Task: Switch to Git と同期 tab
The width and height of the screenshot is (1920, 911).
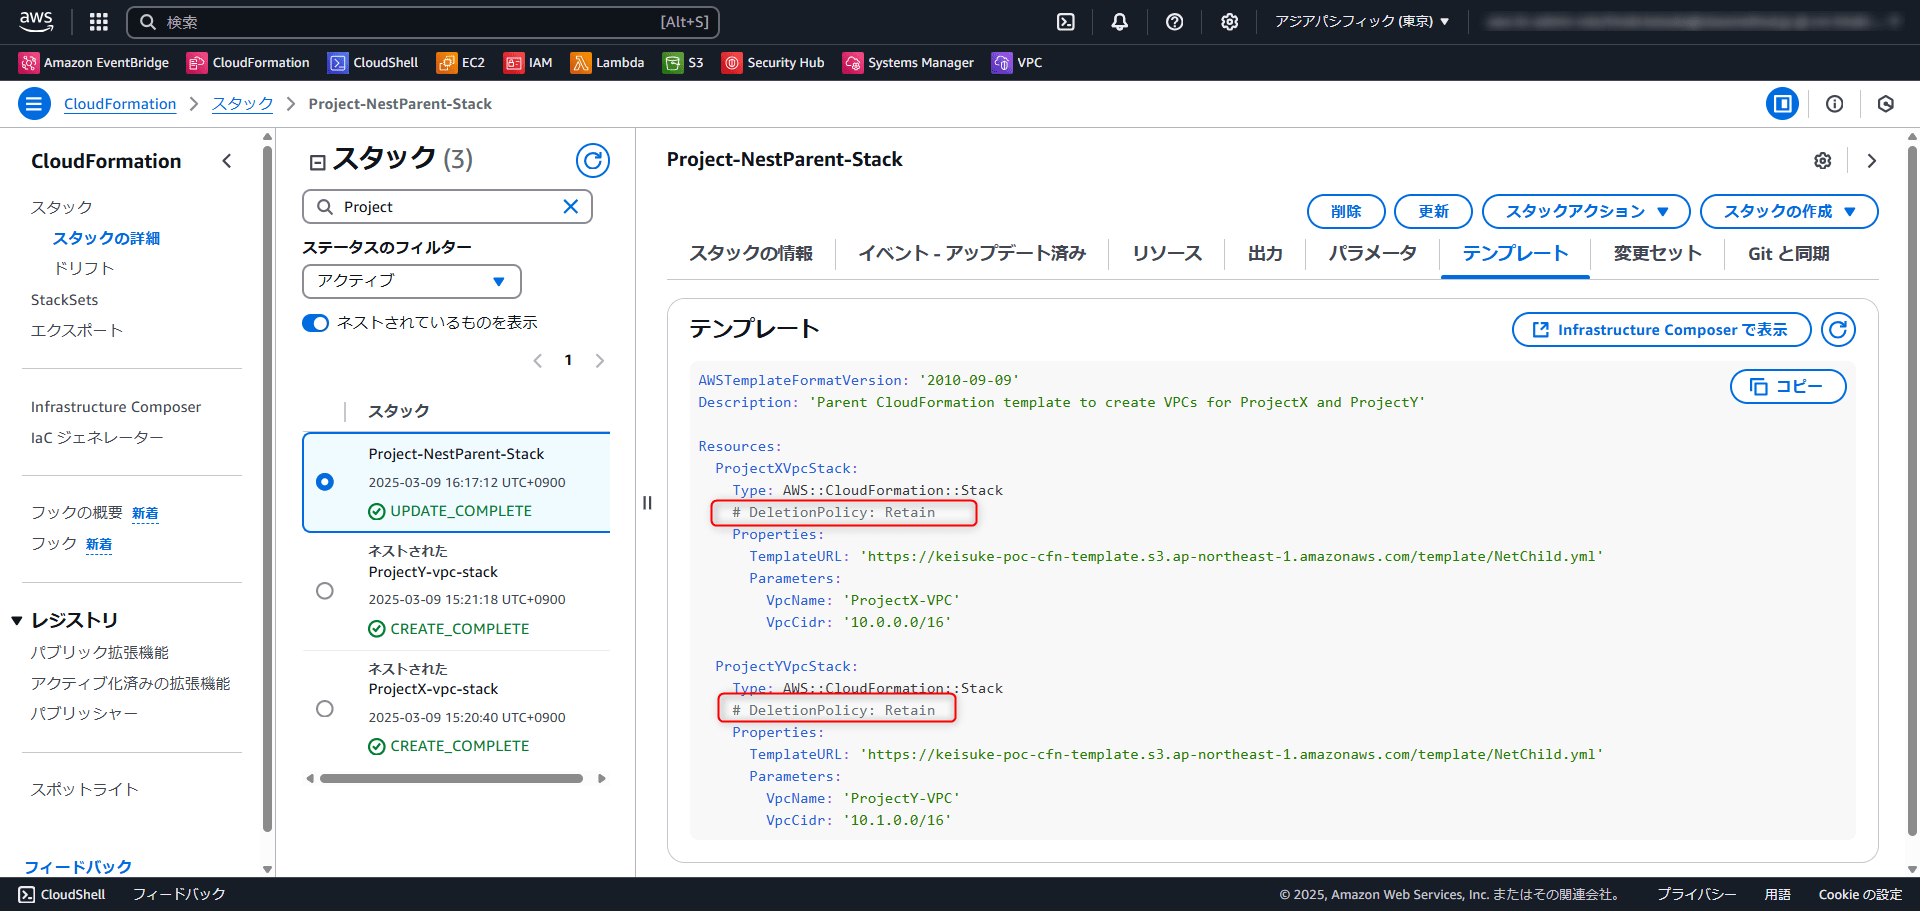Action: (1788, 254)
